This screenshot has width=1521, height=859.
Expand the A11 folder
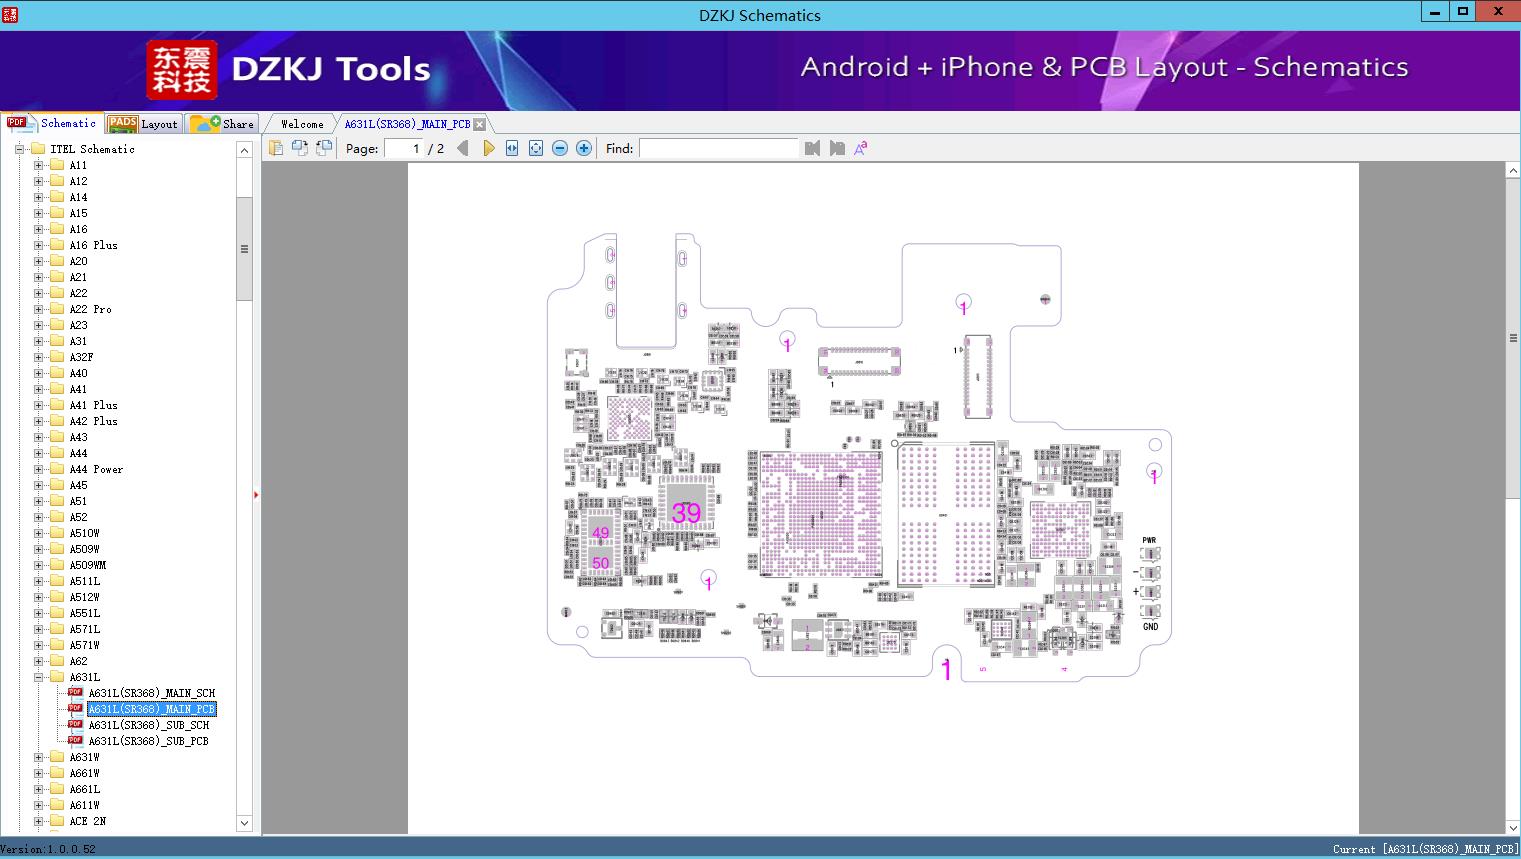39,165
